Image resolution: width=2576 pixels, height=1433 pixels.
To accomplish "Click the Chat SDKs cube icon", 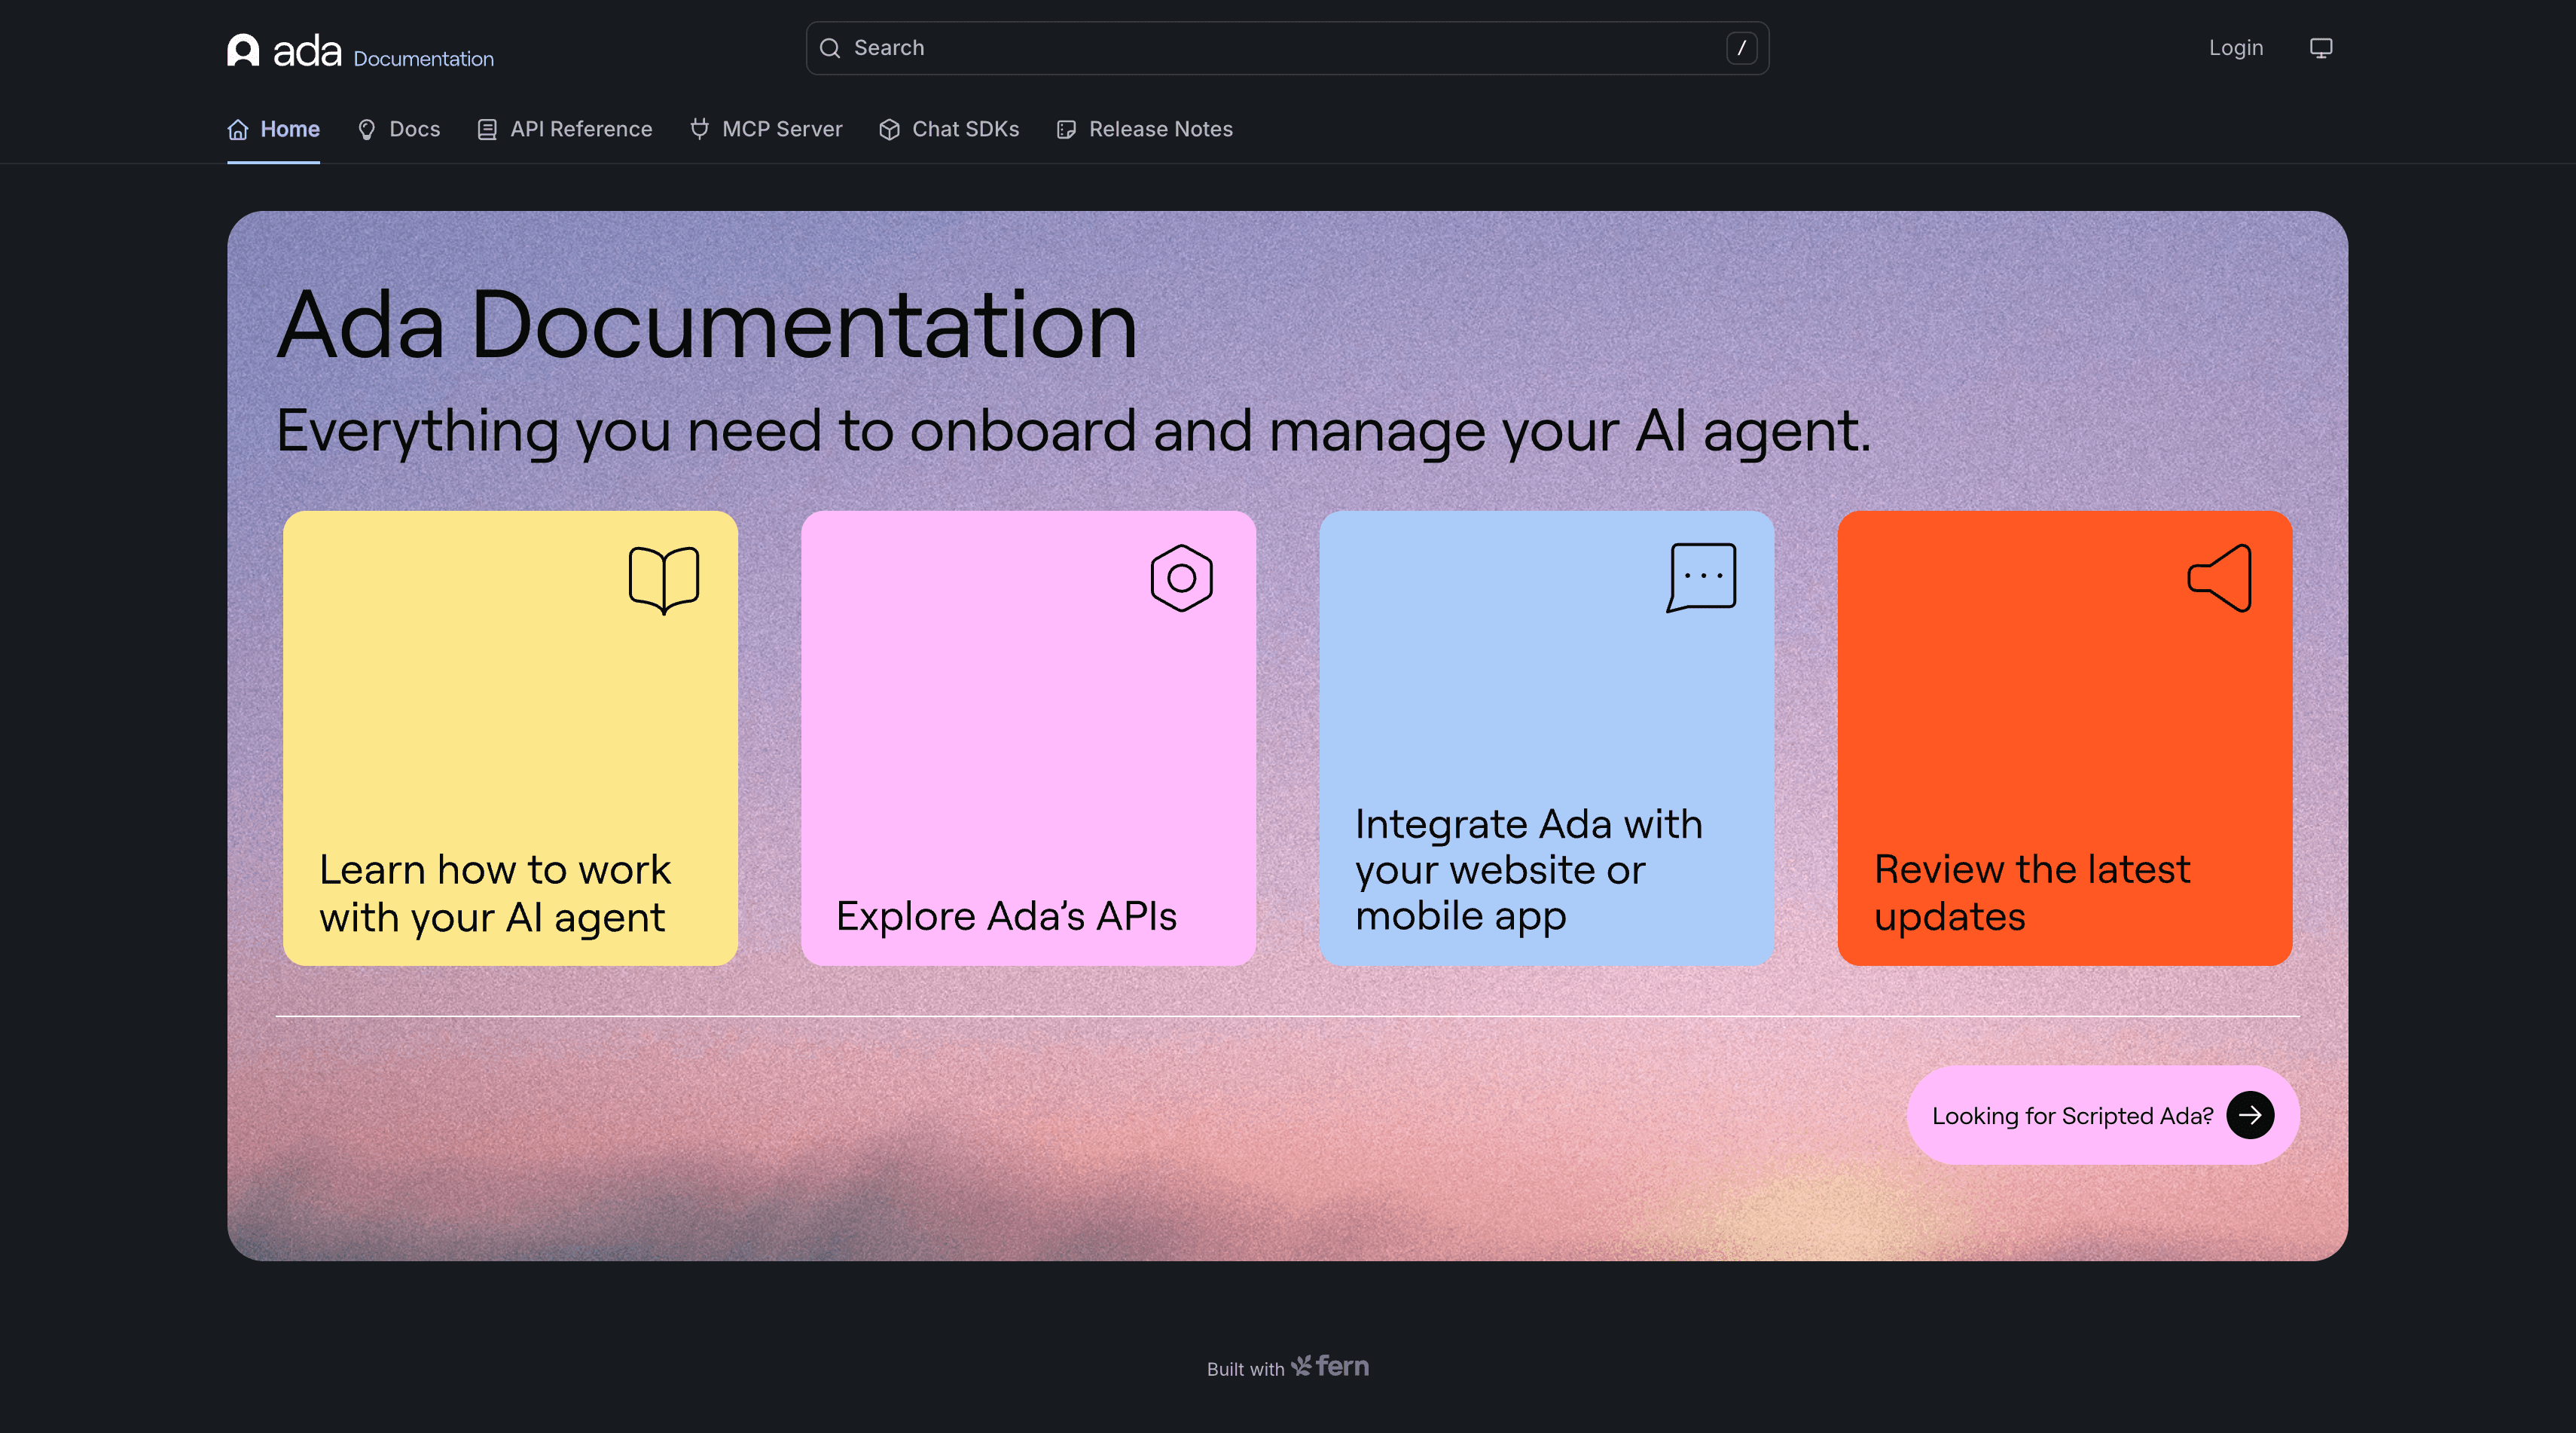I will [889, 129].
